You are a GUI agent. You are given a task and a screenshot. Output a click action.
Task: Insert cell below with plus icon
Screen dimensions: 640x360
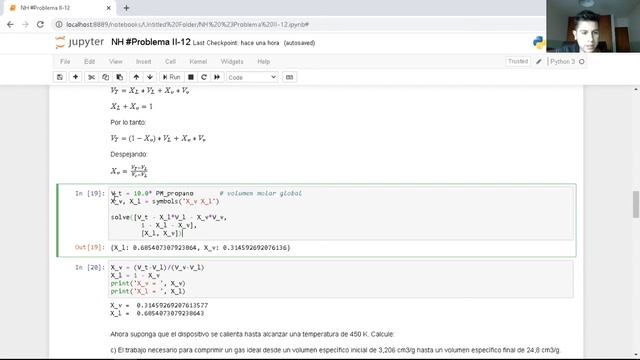76,77
